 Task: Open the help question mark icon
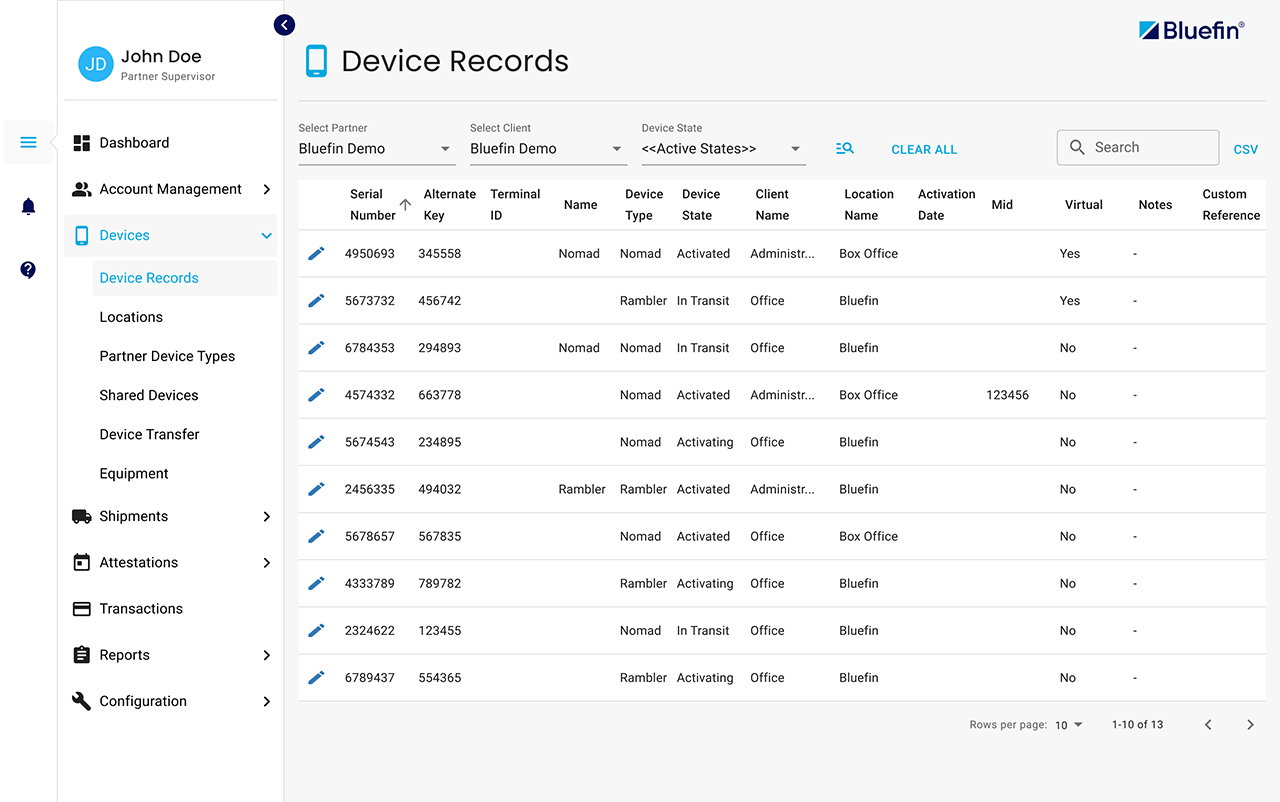point(28,270)
